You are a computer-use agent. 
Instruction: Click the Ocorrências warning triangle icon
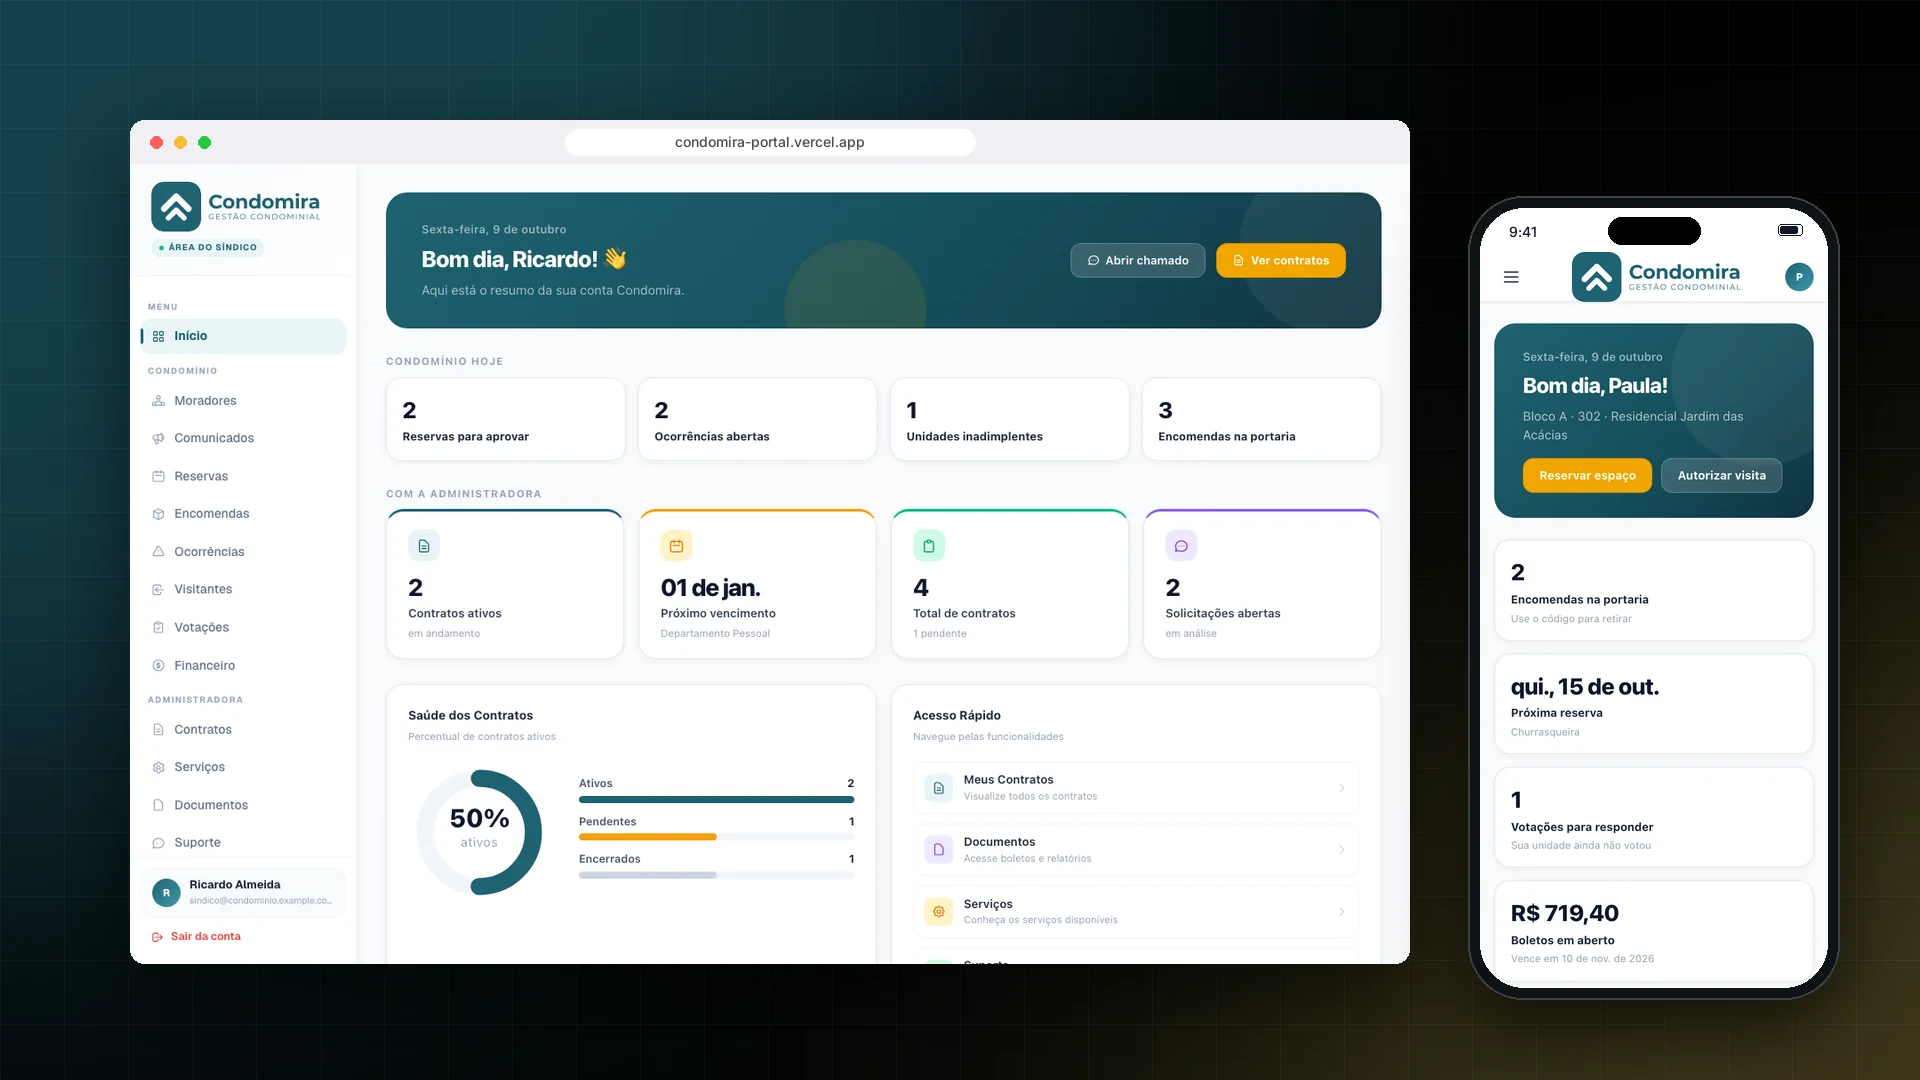[158, 552]
